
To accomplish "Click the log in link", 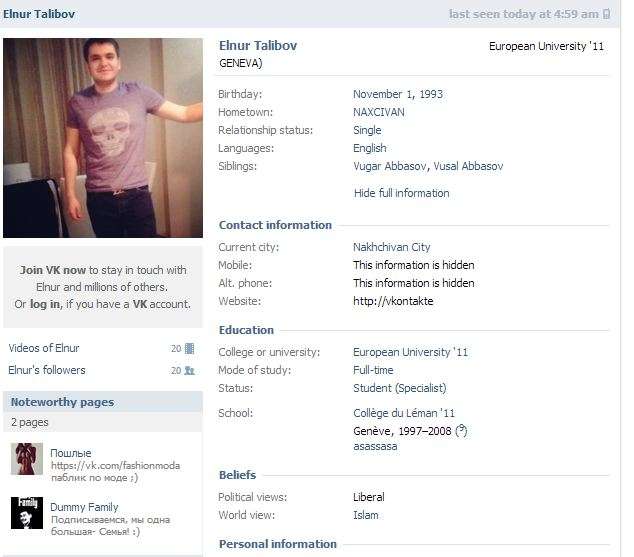I will 45,304.
